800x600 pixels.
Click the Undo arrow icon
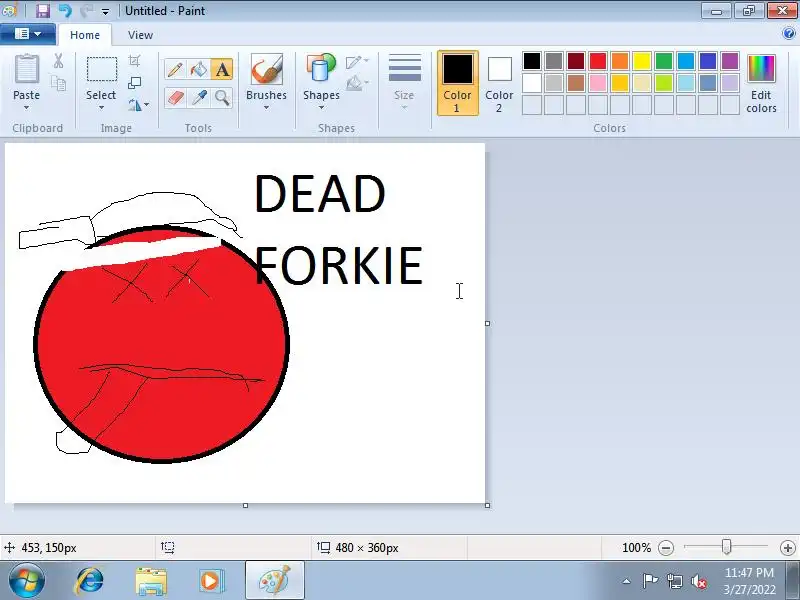65,11
